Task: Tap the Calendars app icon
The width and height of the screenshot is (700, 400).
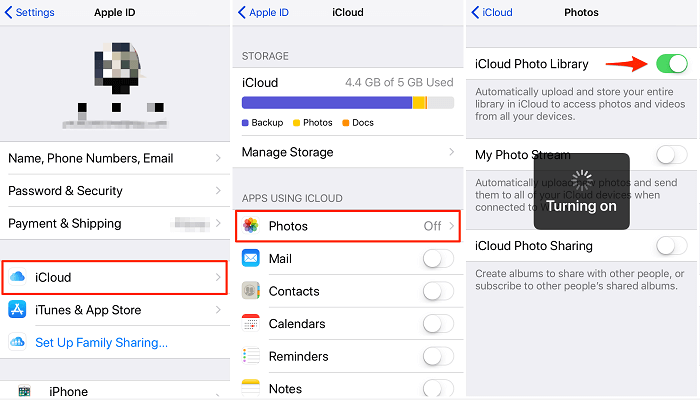Action: click(251, 324)
